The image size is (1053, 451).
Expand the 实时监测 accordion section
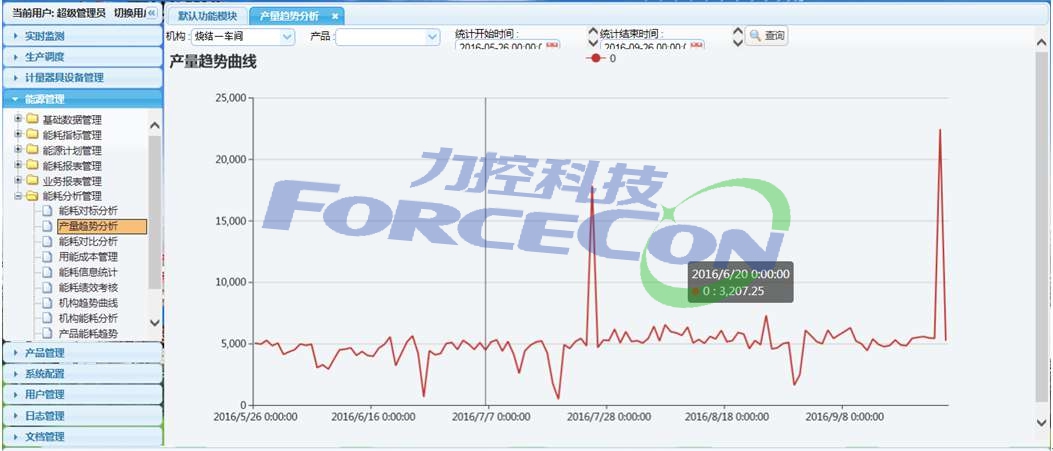(x=83, y=36)
